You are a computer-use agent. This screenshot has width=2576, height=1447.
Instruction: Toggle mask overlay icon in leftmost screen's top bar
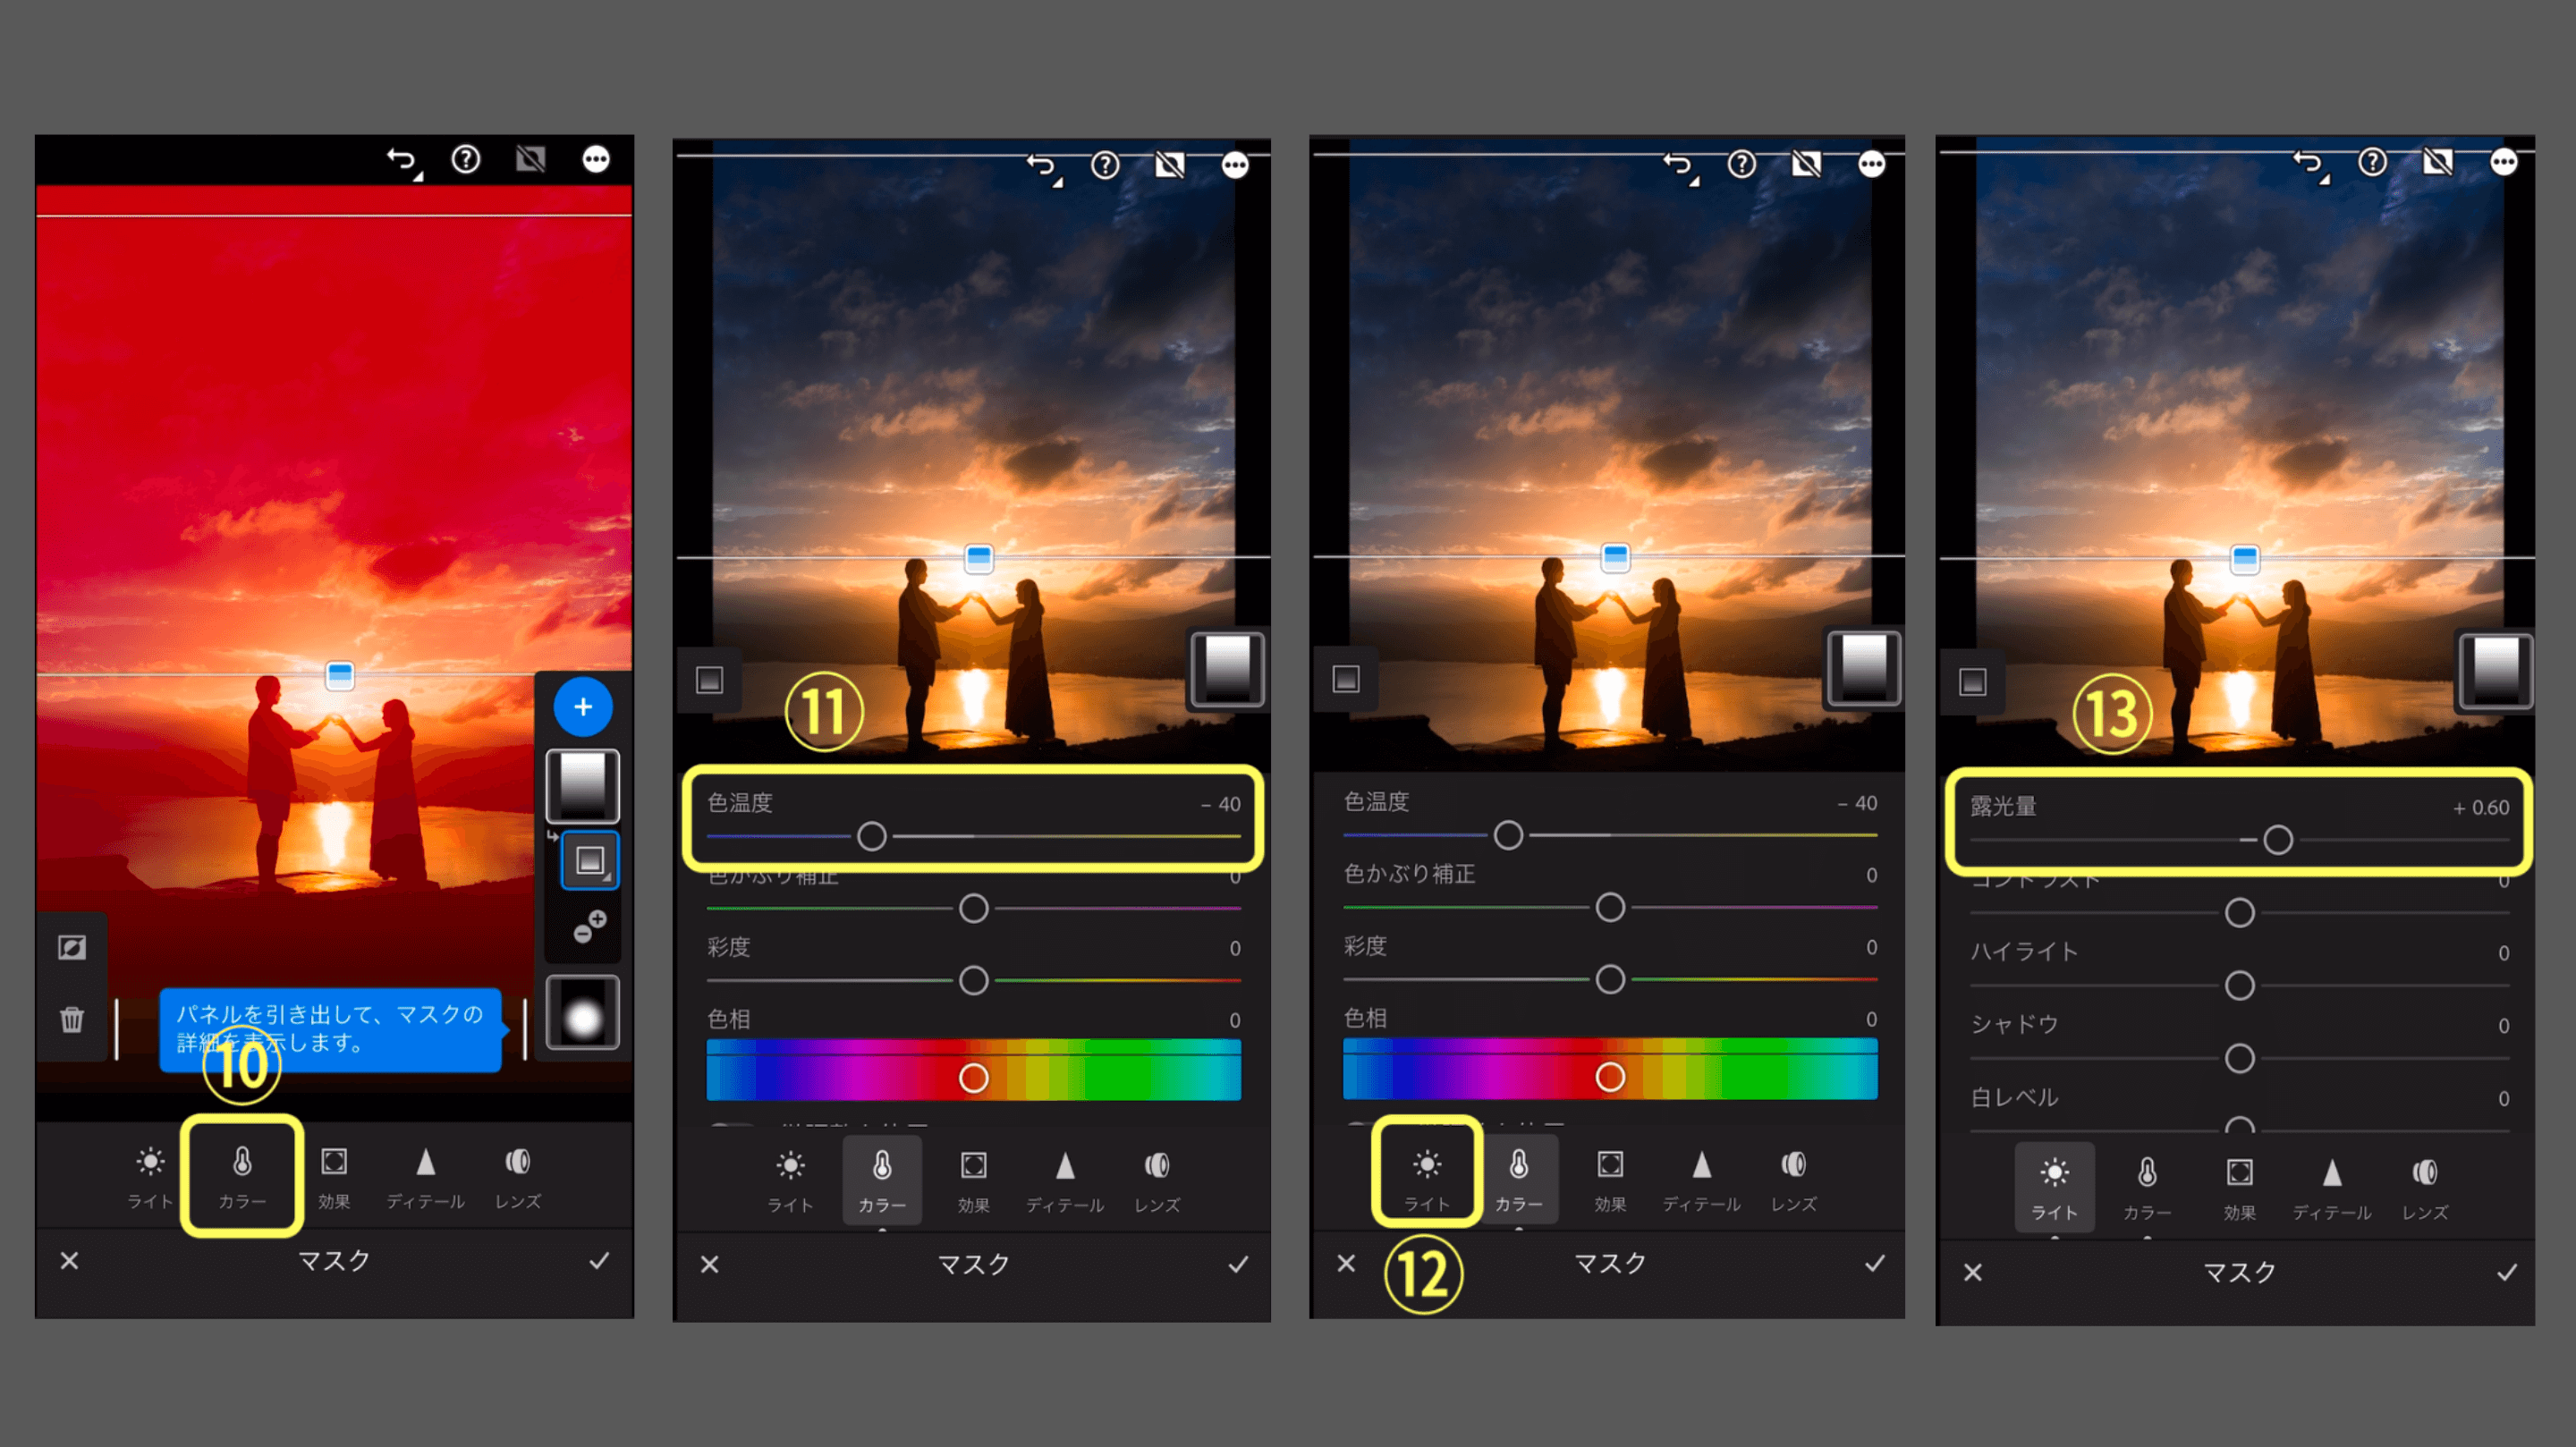coord(530,159)
